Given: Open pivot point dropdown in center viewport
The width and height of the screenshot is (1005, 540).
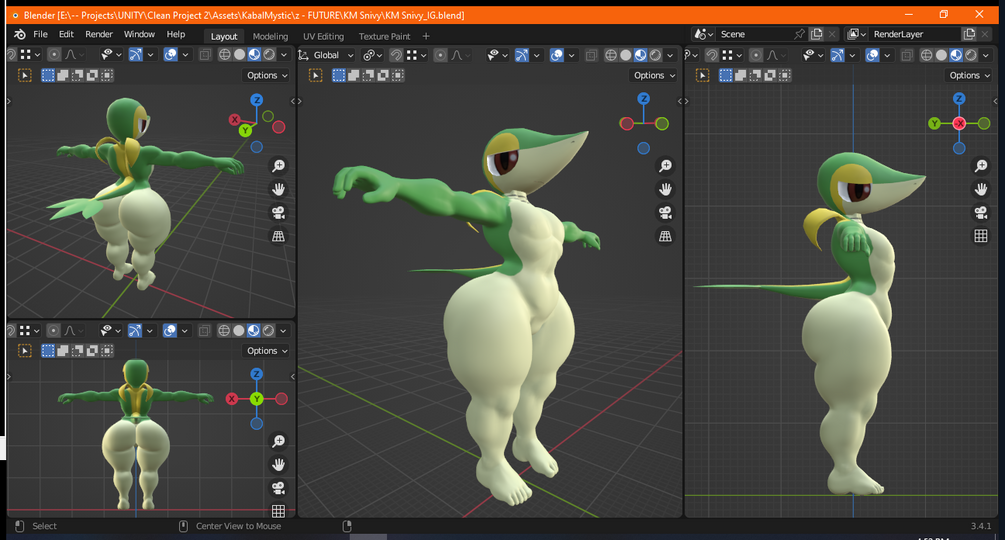Looking at the screenshot, I should pos(372,55).
